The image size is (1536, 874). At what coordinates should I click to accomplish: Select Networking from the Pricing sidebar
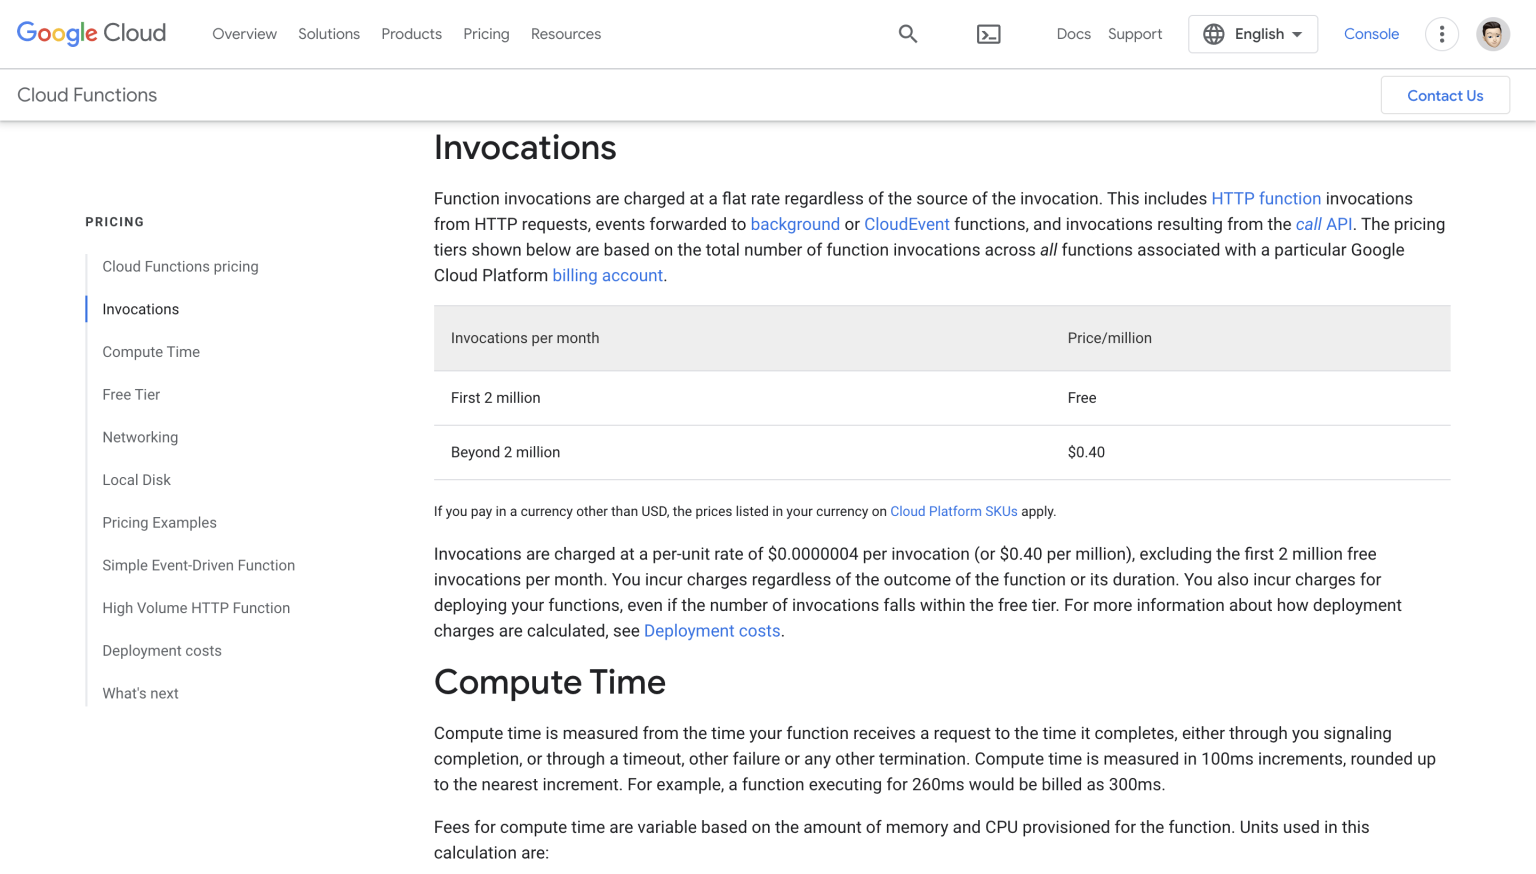click(140, 437)
